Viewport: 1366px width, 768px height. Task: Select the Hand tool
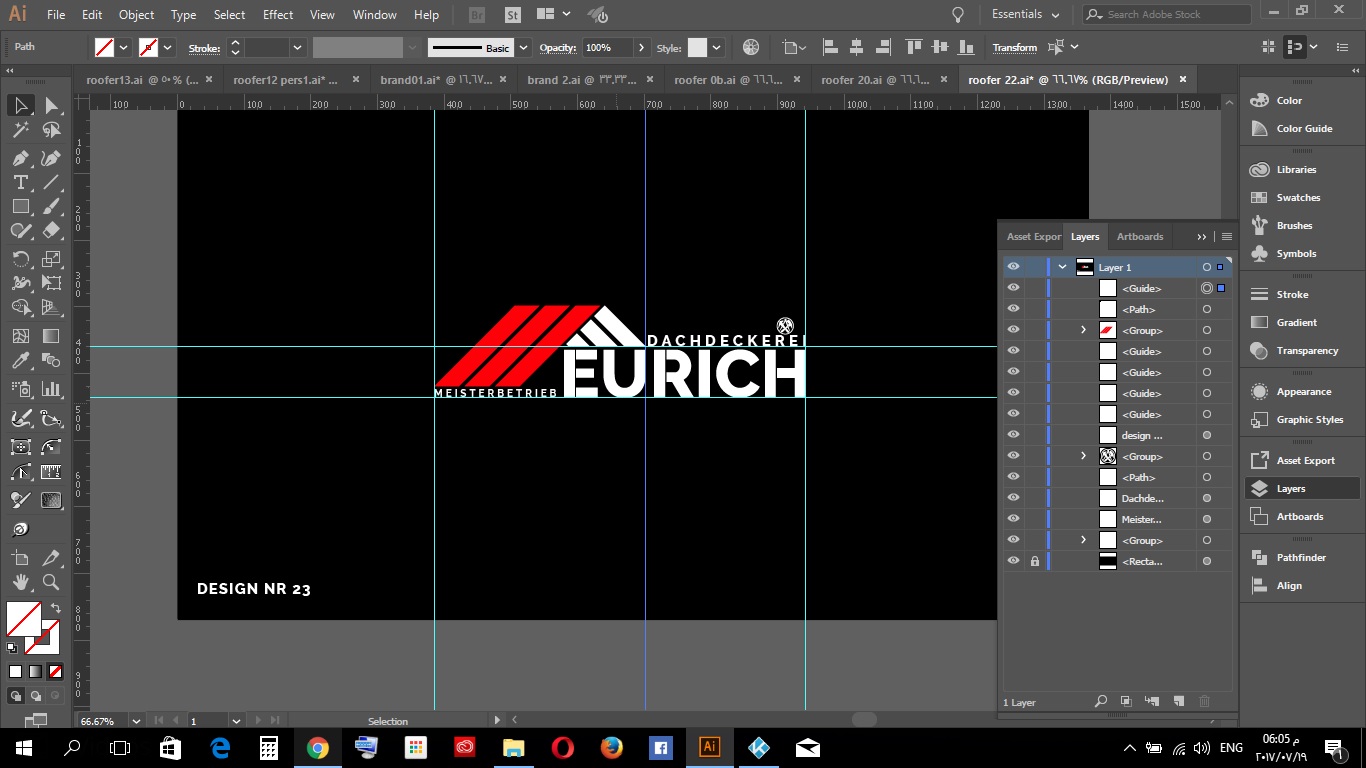pyautogui.click(x=20, y=581)
